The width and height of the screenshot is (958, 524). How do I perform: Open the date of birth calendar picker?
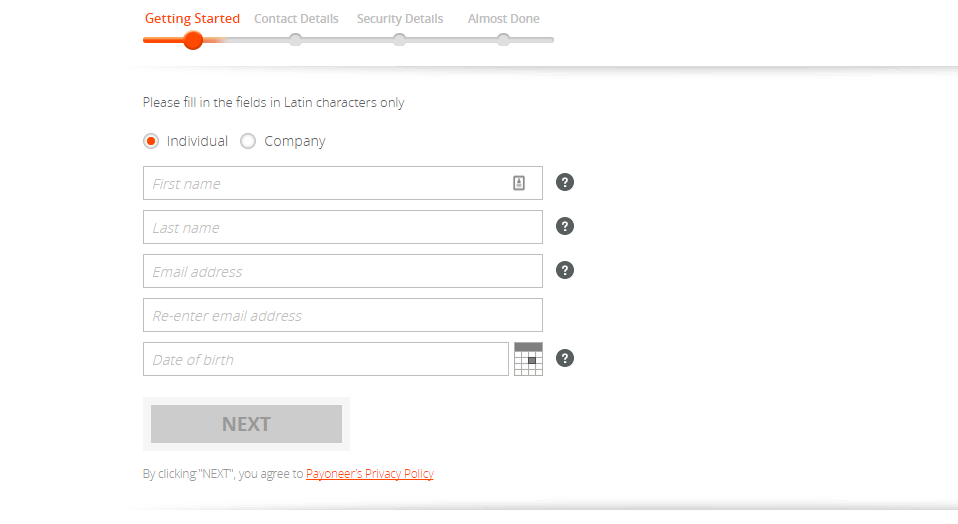click(528, 359)
